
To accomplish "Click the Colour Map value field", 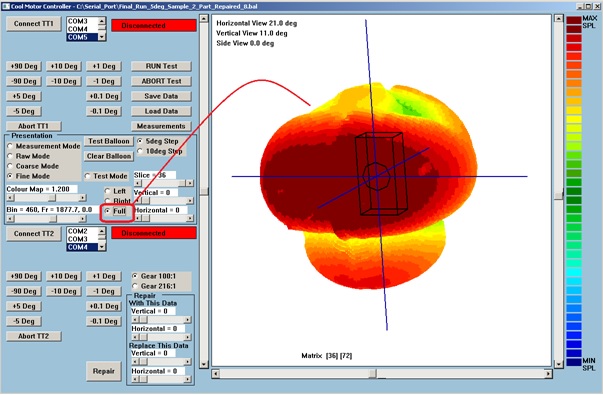I will (x=42, y=189).
